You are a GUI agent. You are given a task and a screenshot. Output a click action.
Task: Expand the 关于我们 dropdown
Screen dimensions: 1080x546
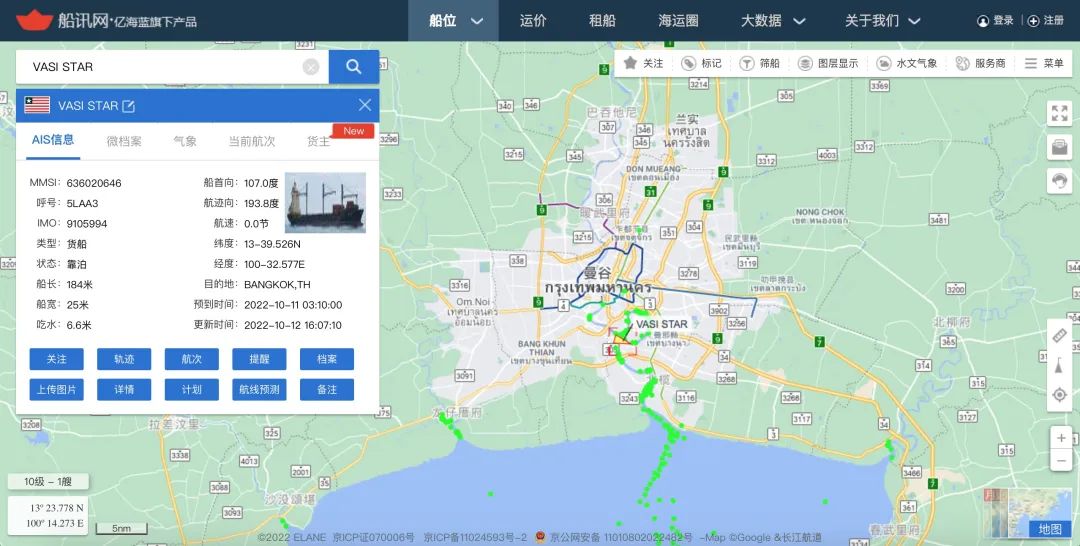point(882,21)
